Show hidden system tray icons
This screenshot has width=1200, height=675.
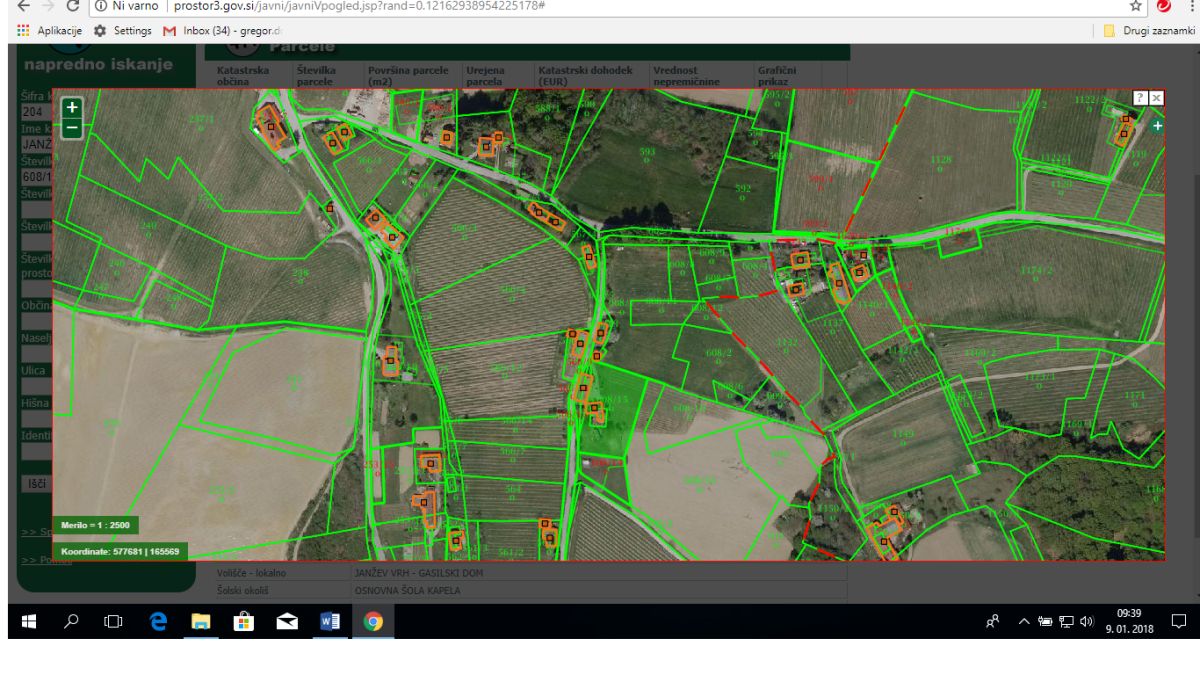coord(1025,621)
